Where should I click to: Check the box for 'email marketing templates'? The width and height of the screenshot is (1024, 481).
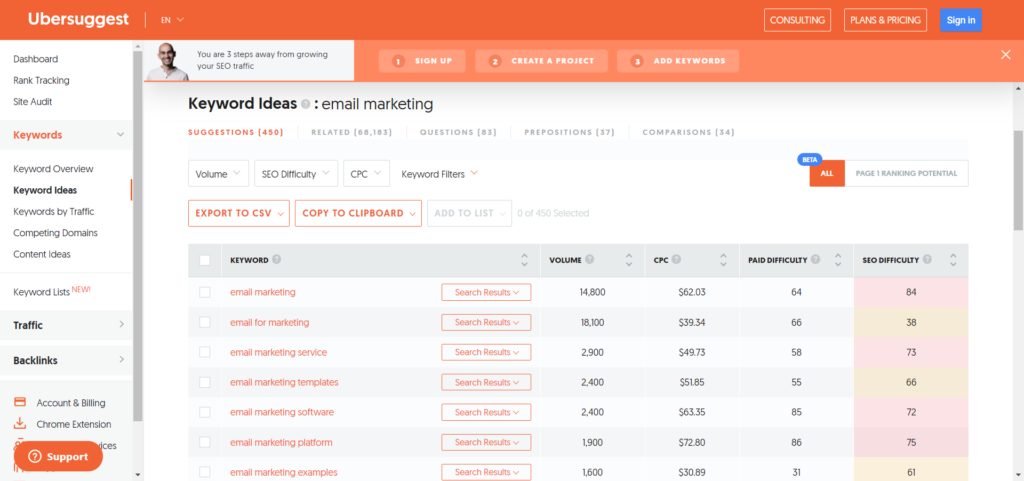tap(205, 382)
